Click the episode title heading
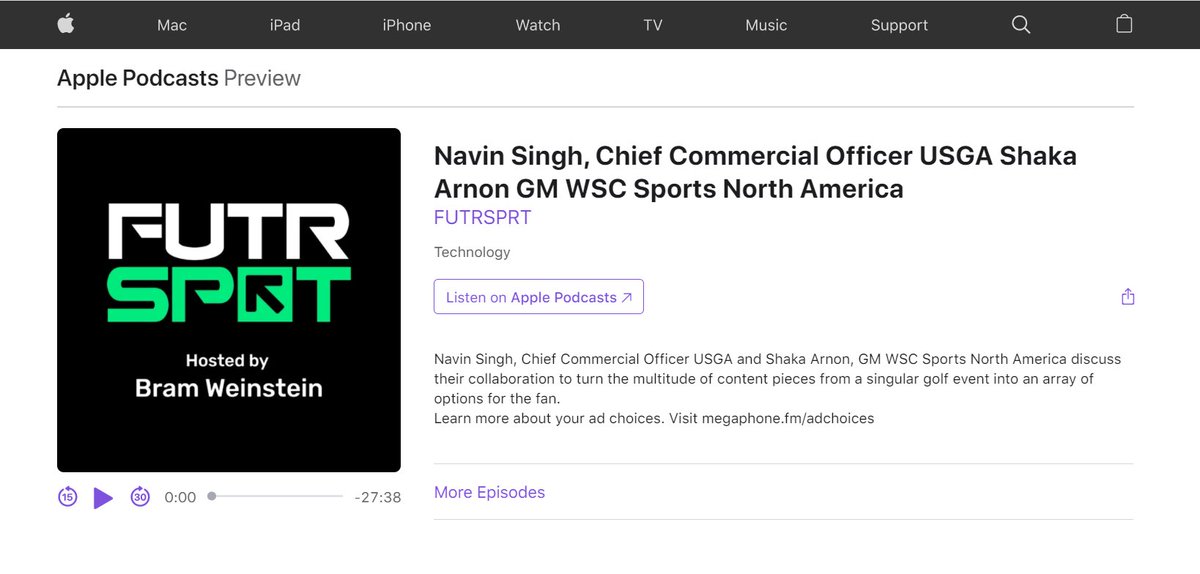1200x574 pixels. [755, 172]
